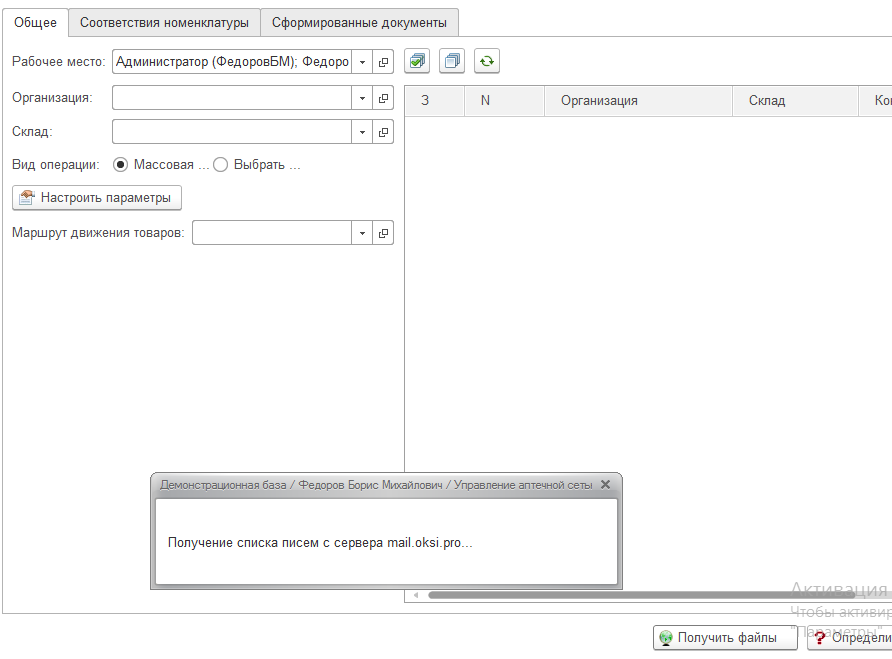The image size is (892, 659).
Task: Click the uncheck all rows icon
Action: click(x=452, y=61)
